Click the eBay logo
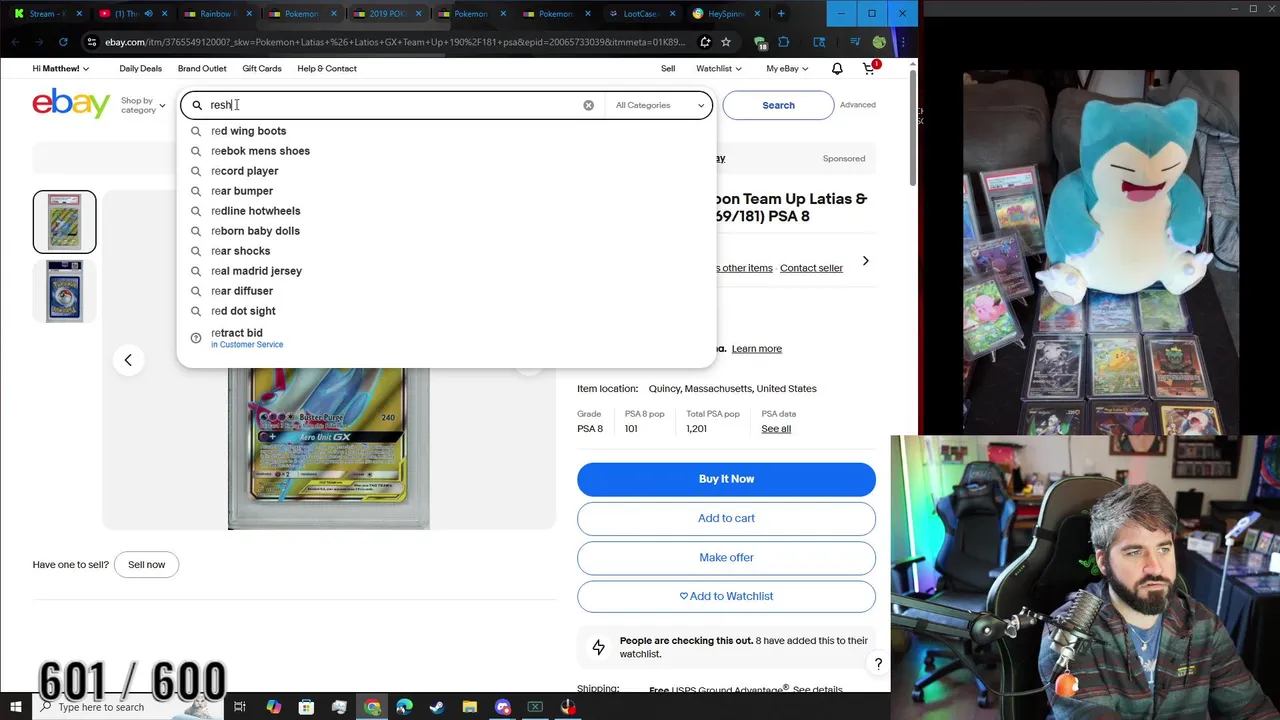This screenshot has width=1280, height=720. tap(71, 103)
